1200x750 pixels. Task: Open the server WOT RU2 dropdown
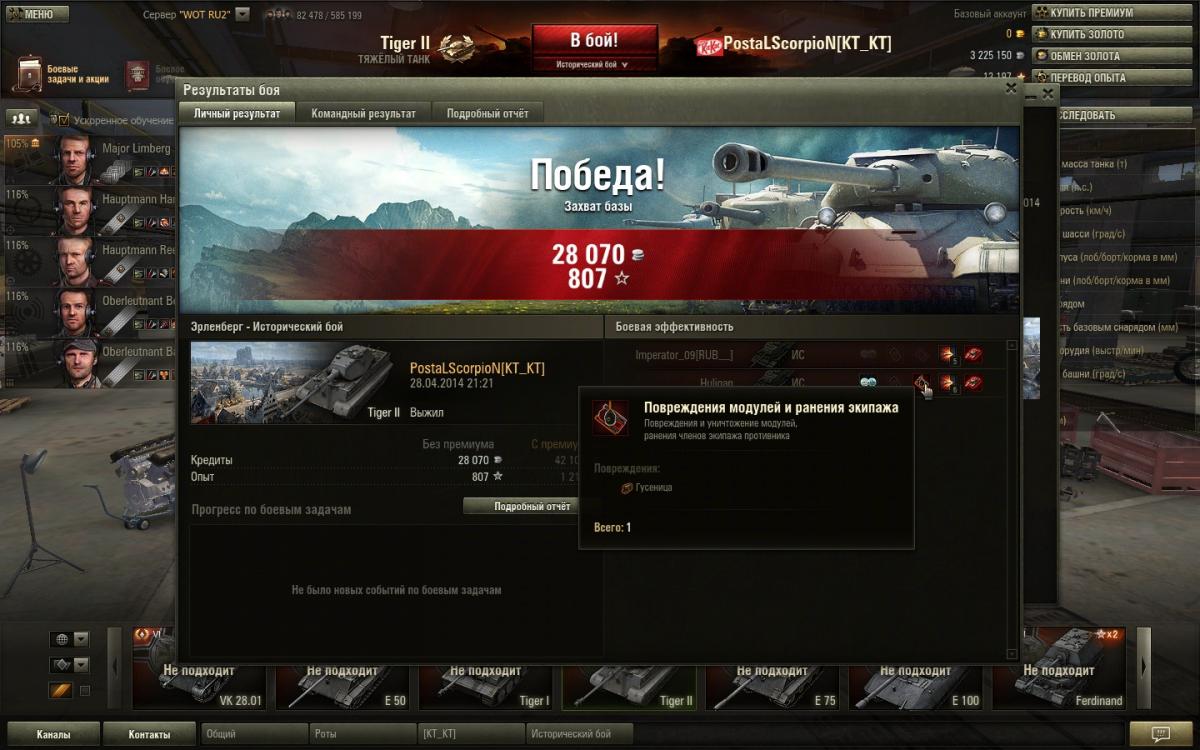(242, 15)
